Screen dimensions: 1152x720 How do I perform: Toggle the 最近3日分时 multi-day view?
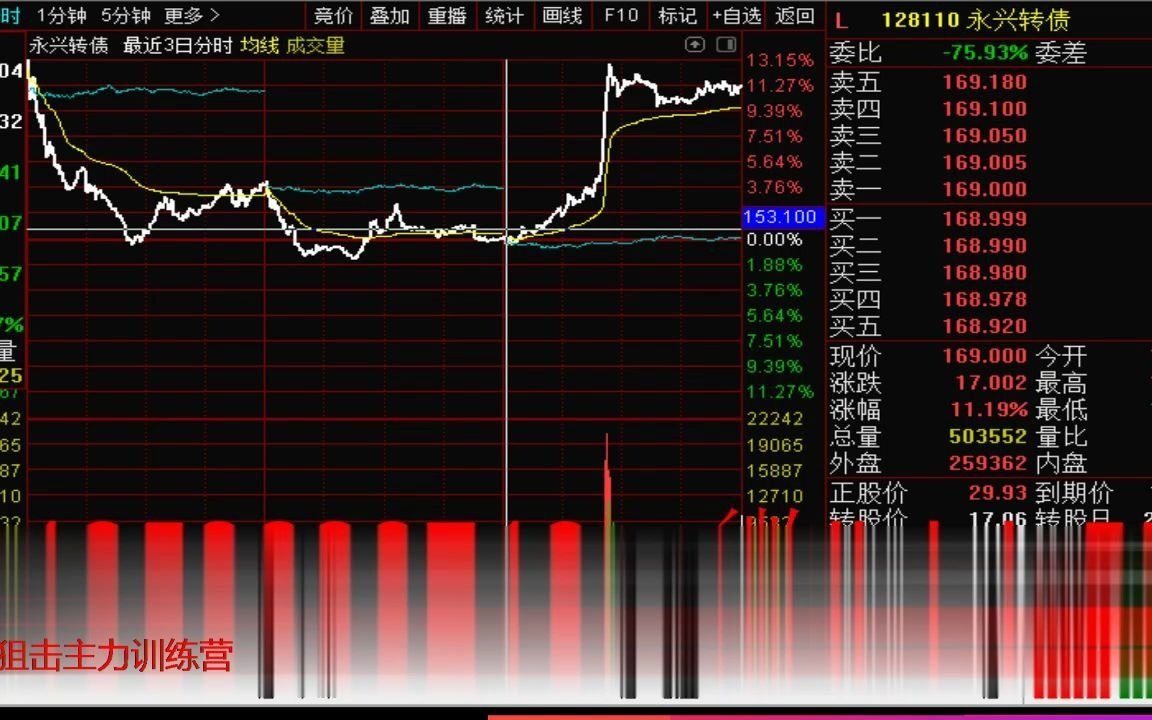tap(178, 45)
